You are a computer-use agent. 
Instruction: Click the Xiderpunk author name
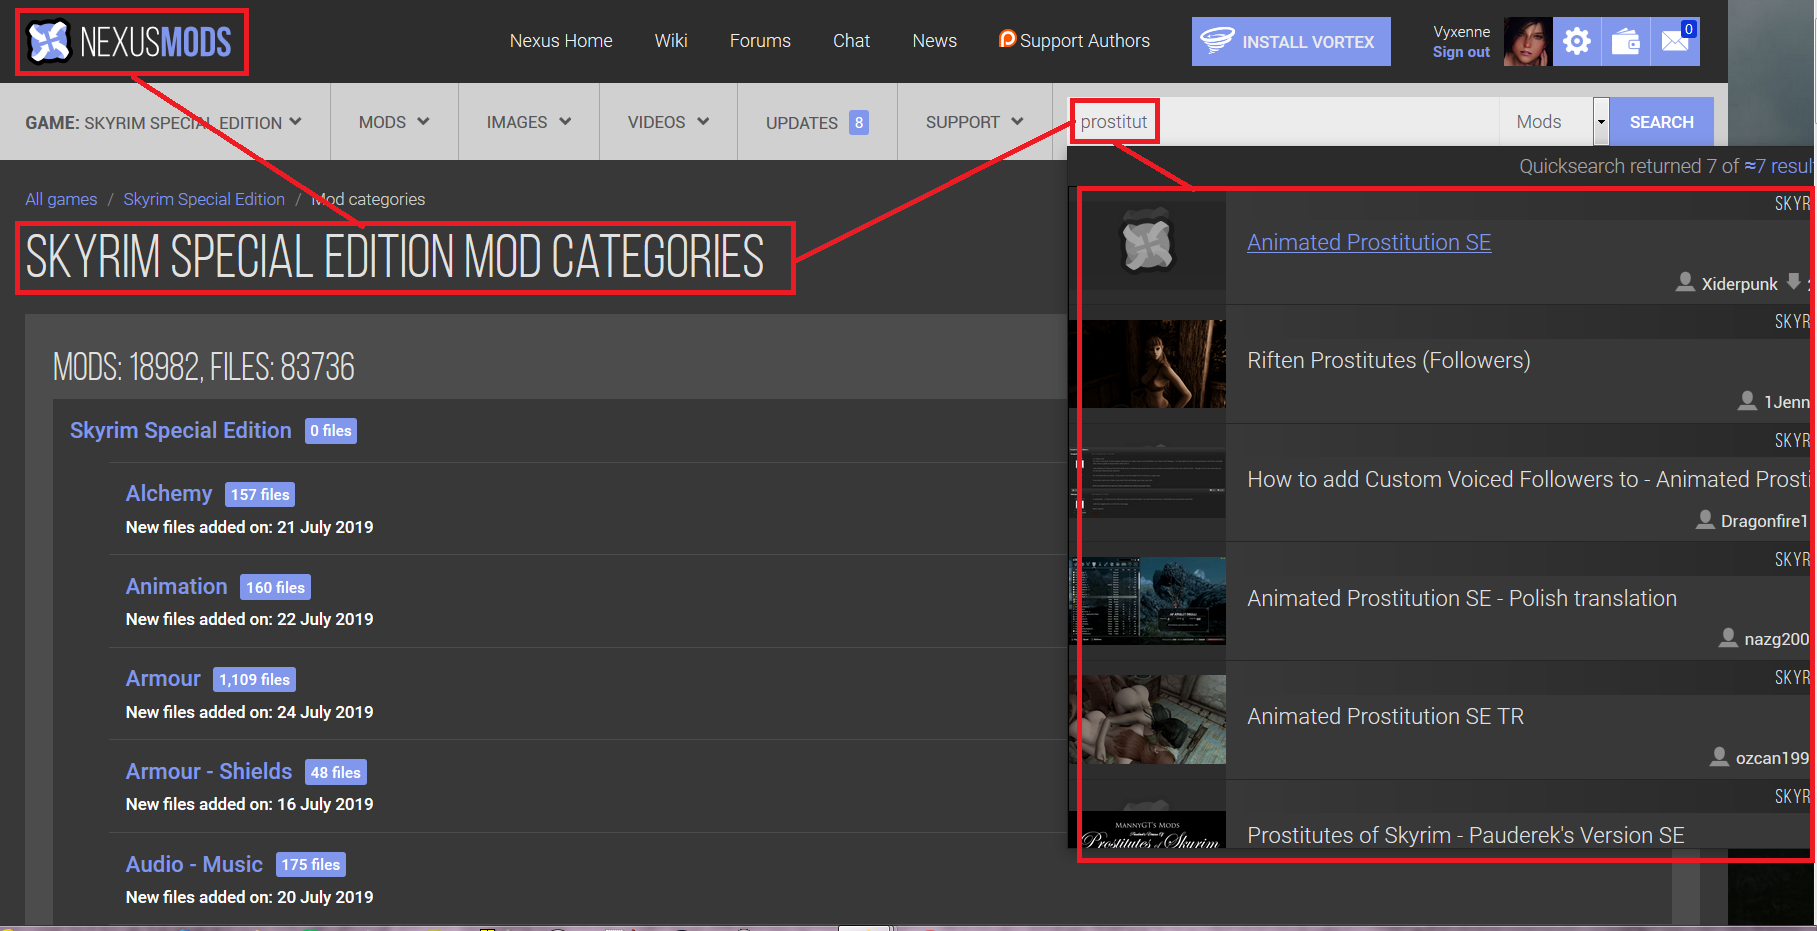click(x=1739, y=284)
